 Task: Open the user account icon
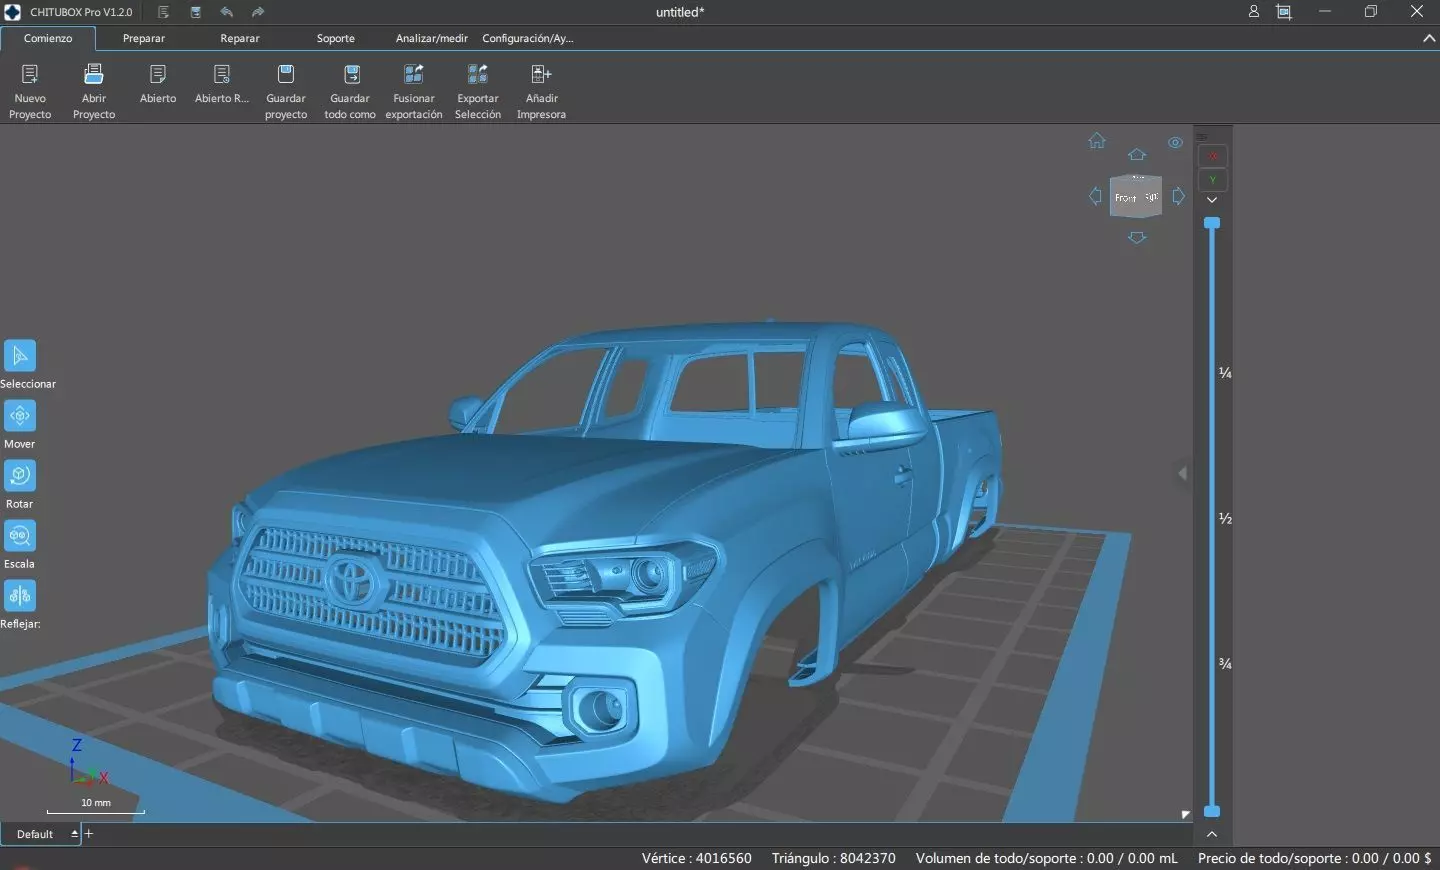(1253, 12)
